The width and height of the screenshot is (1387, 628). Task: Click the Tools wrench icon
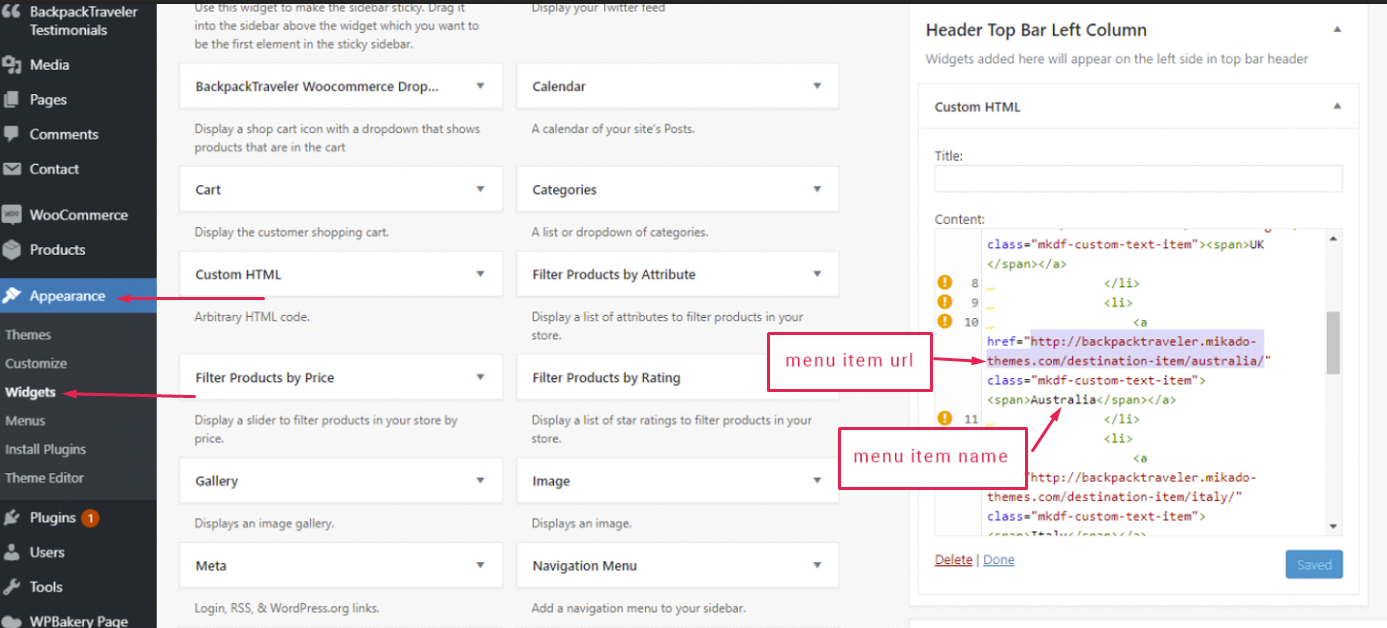click(12, 587)
